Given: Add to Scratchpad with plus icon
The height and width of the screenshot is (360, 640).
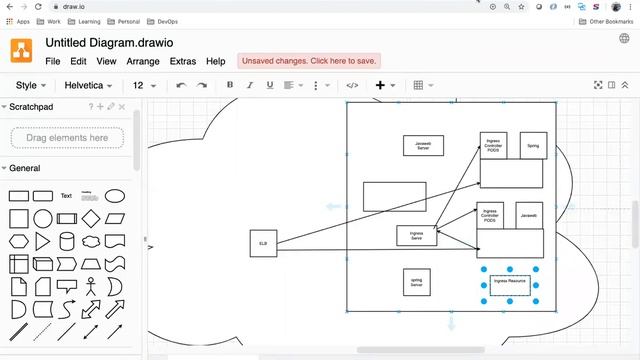Looking at the screenshot, I should click(x=100, y=107).
